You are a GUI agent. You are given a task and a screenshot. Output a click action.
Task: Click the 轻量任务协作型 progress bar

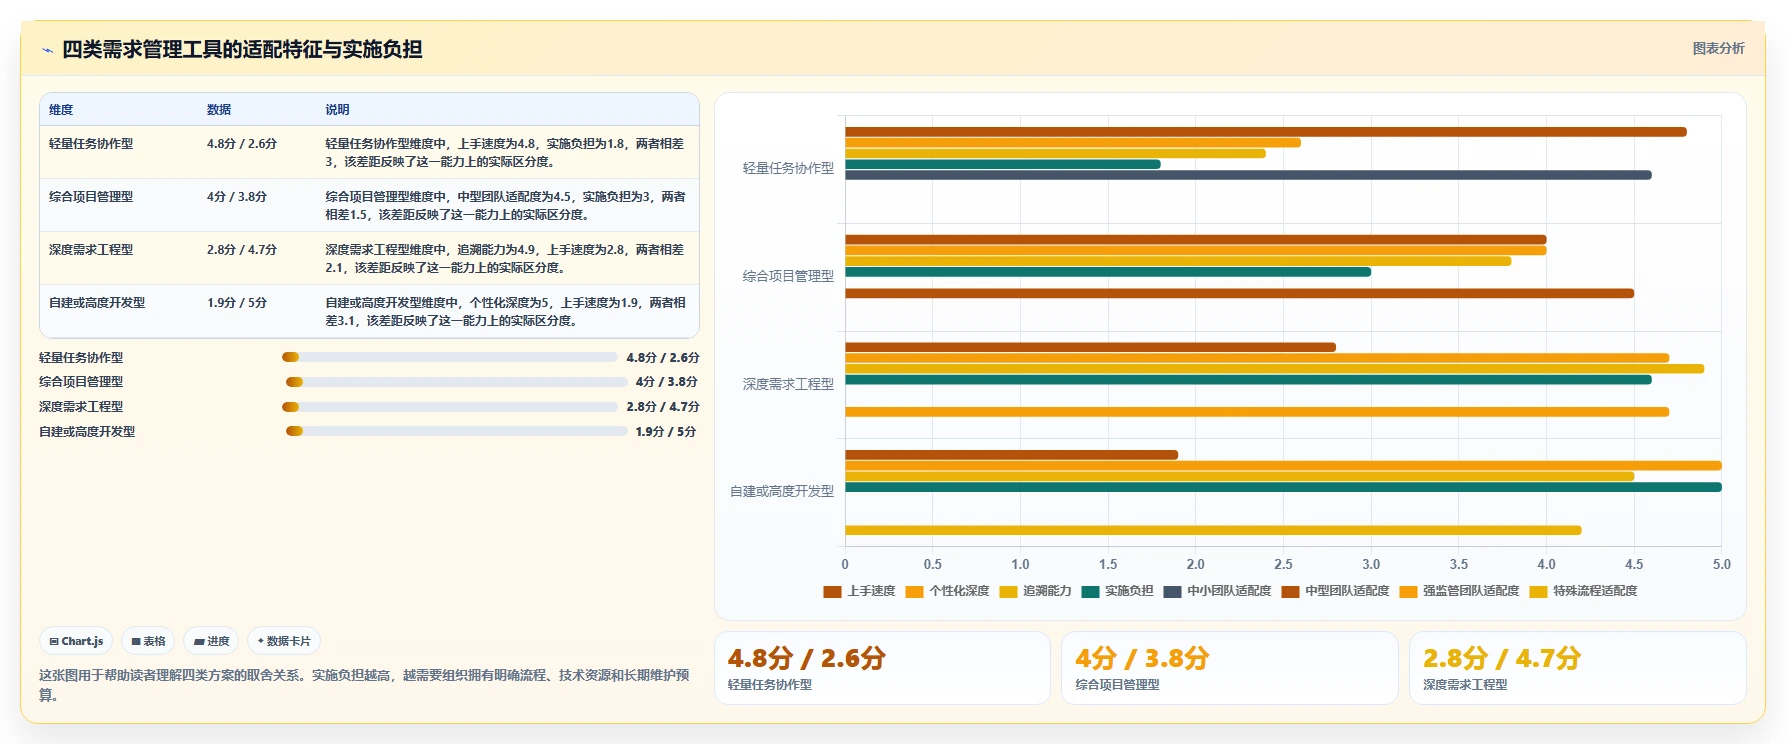450,357
